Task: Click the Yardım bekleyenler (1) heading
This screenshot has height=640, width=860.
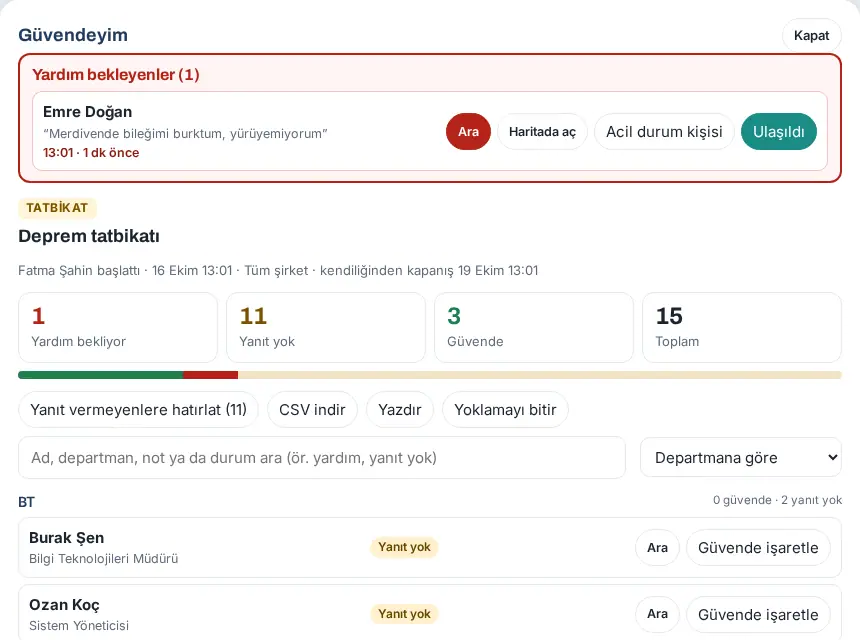Action: 116,75
